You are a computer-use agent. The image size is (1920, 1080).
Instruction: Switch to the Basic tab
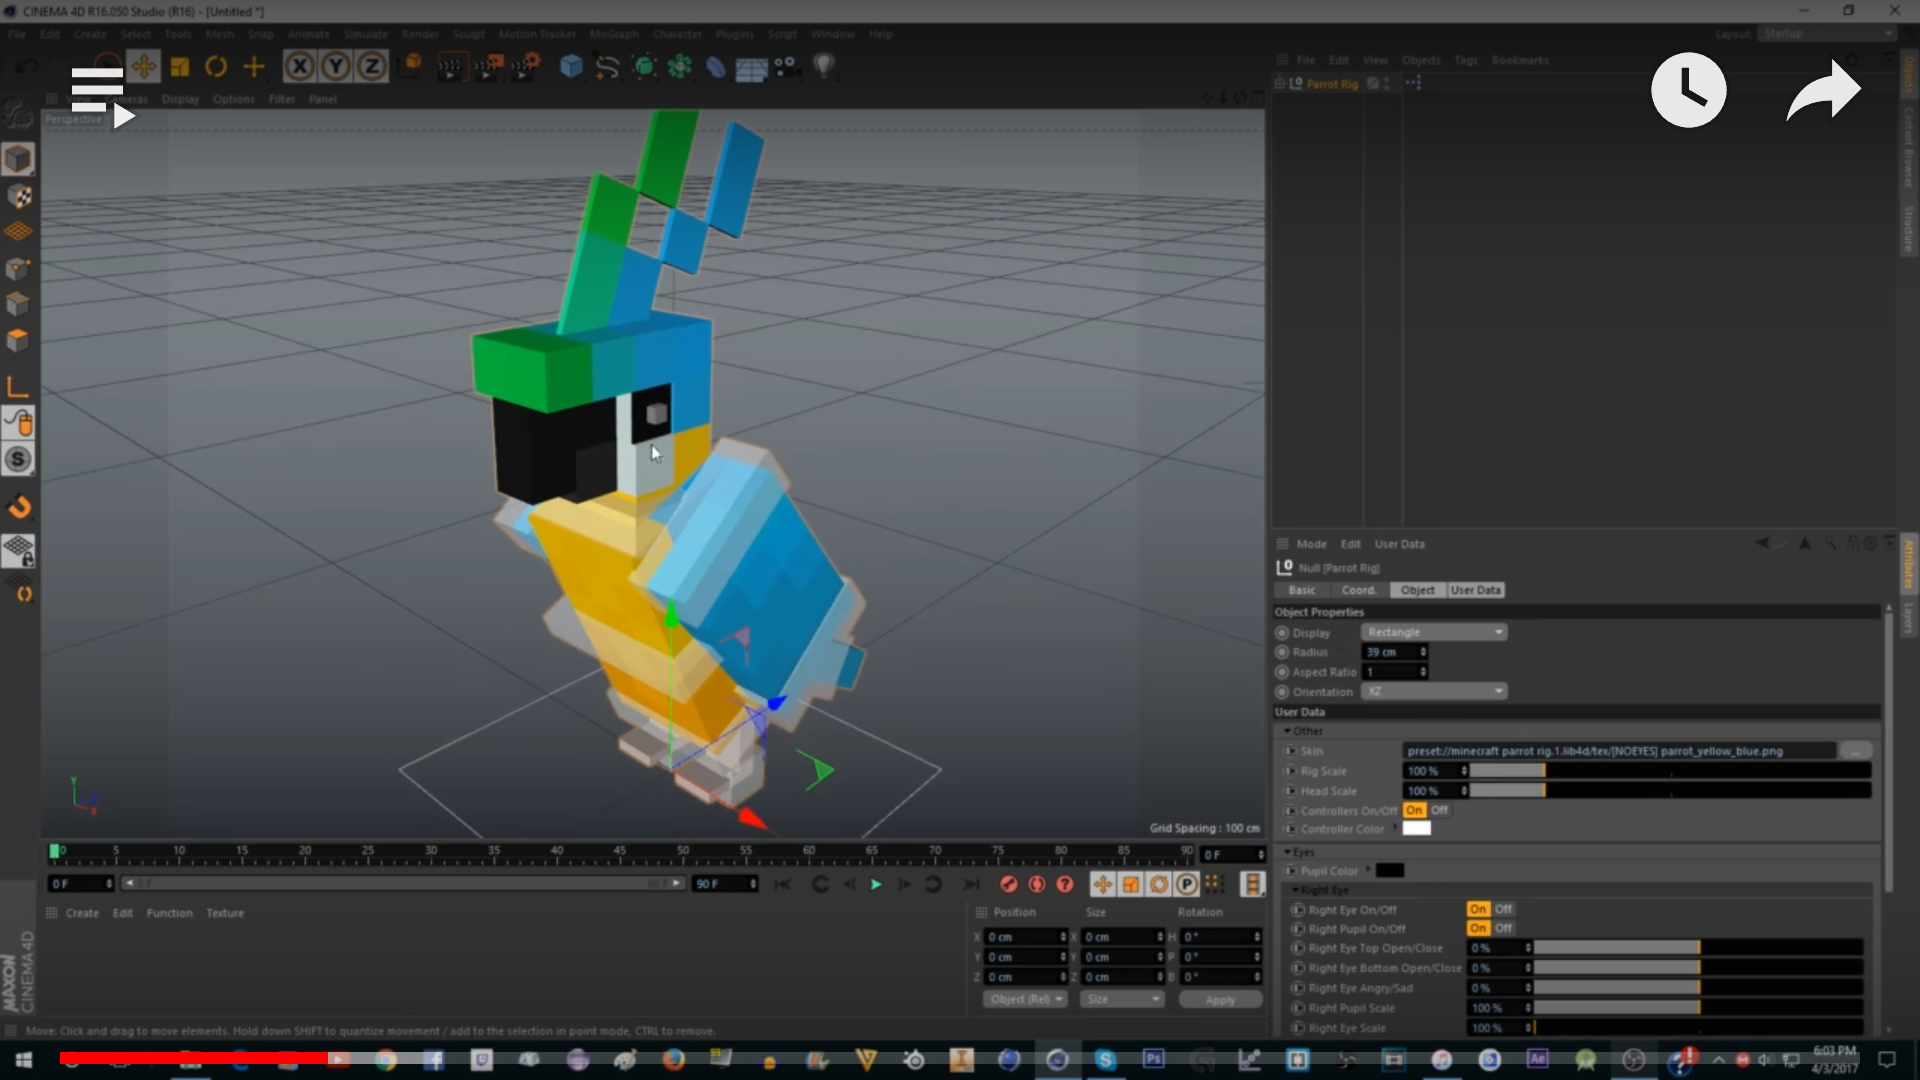[1302, 590]
